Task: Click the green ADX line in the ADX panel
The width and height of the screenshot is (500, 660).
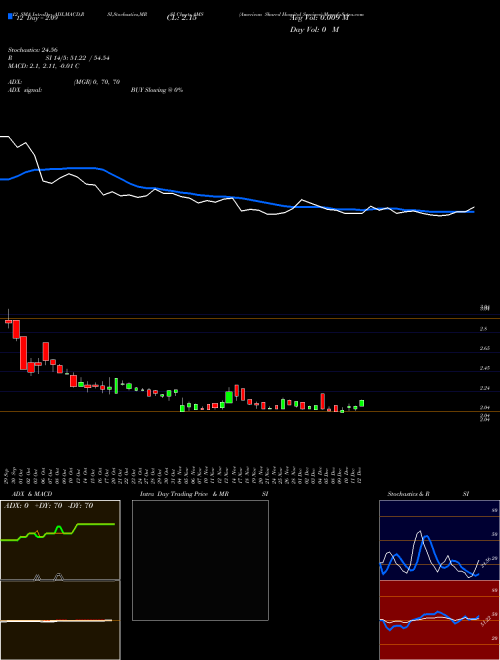Action: 97,524
